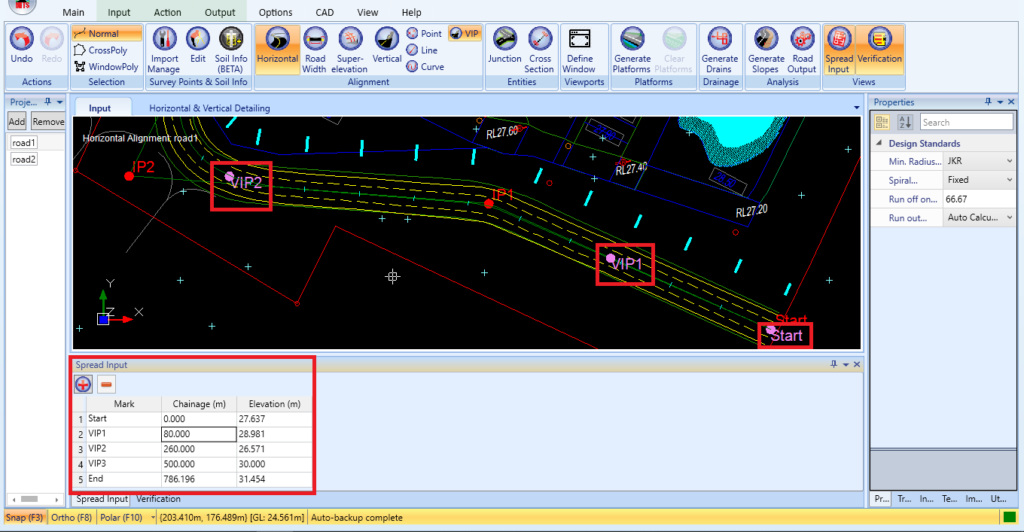Viewport: 1024px width, 532px height.
Task: Switch to Spread Input bottom tab
Action: point(102,499)
